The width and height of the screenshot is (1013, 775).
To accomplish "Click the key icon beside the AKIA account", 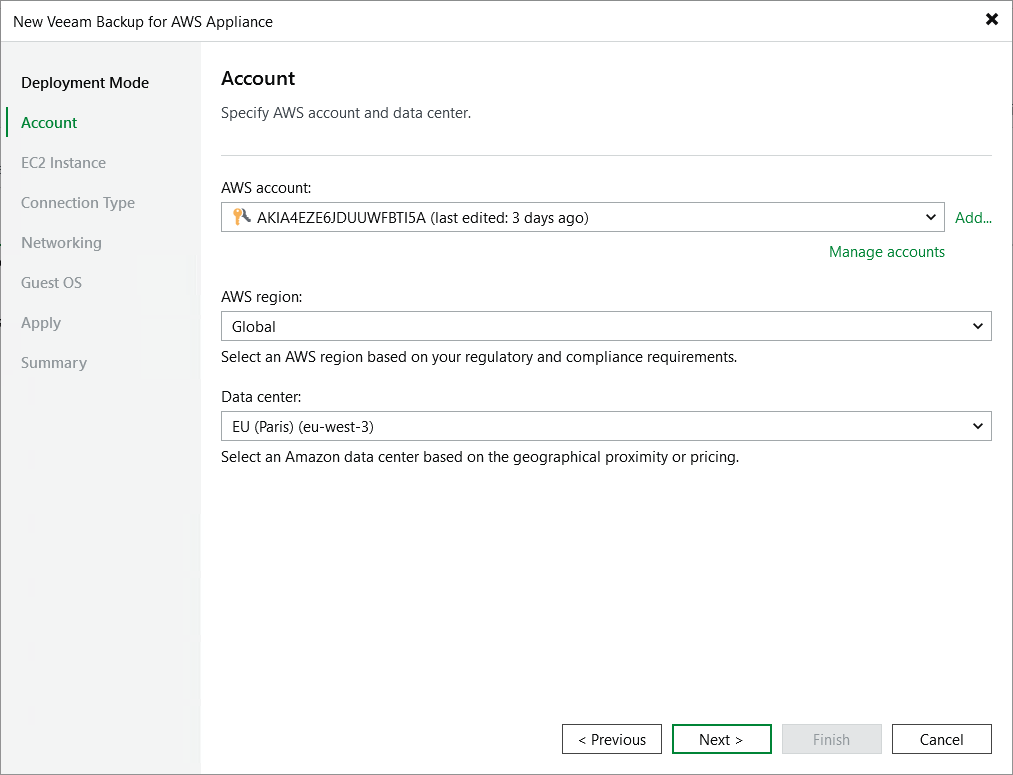I will point(237,217).
